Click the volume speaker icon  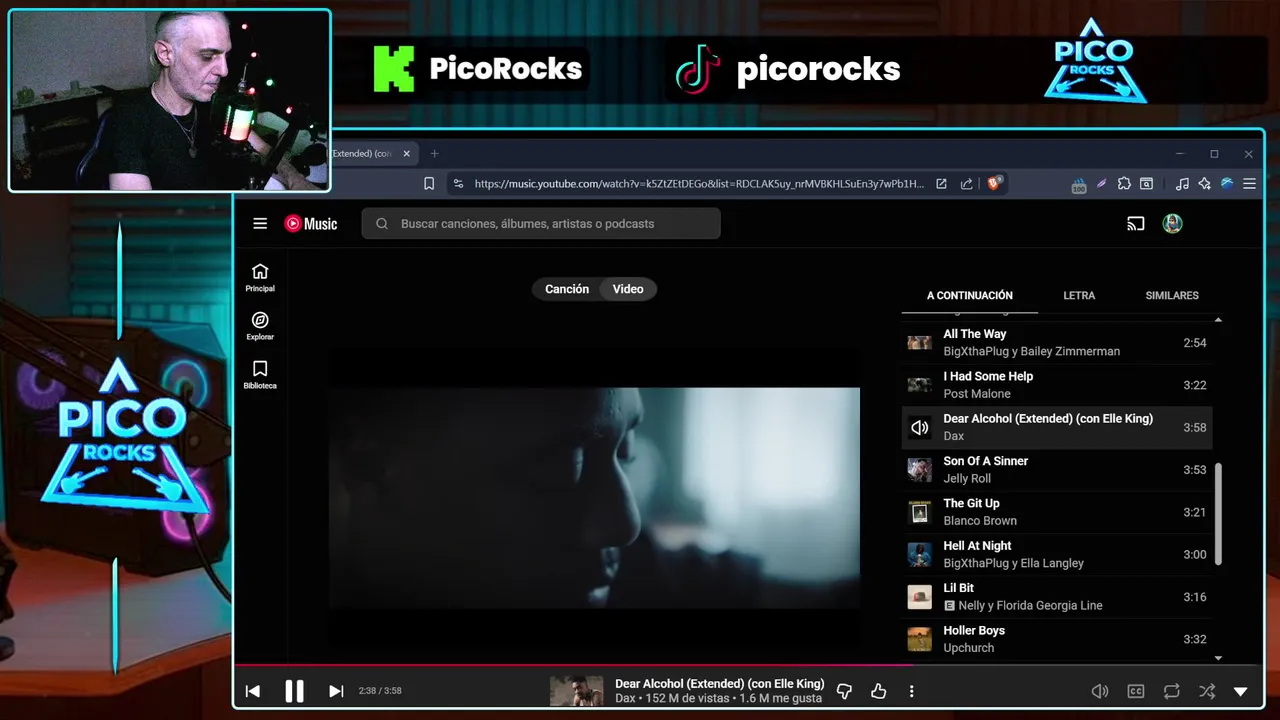coord(1099,691)
